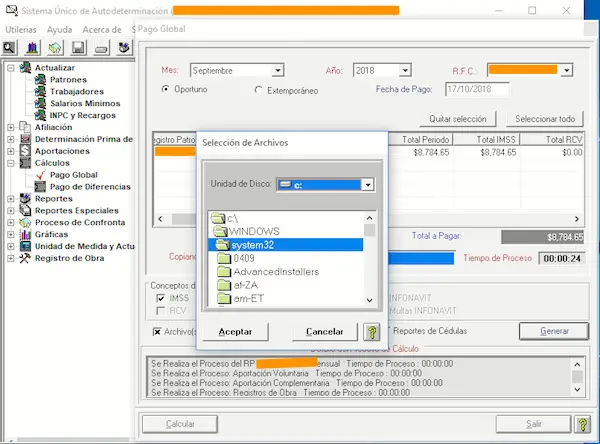Viewport: 600px width, 444px height.
Task: Expand the Afiliación tree node
Action: 11,127
